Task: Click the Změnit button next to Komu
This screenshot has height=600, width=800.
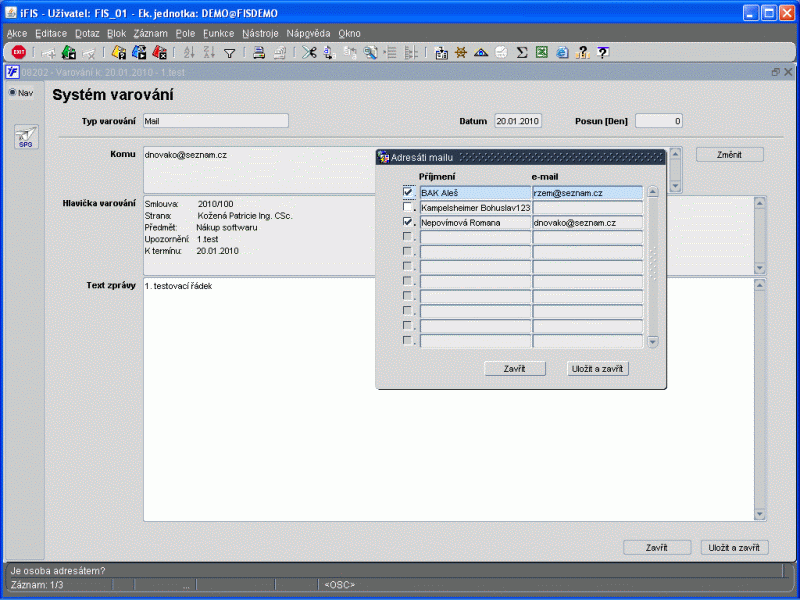Action: pos(730,155)
